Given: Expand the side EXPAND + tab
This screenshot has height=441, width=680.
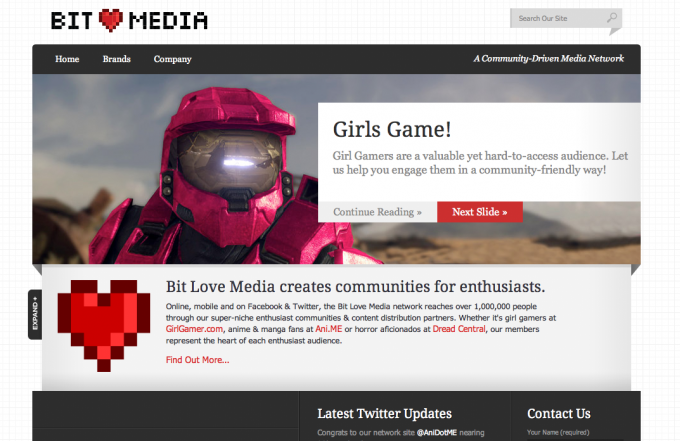Looking at the screenshot, I should coord(35,314).
